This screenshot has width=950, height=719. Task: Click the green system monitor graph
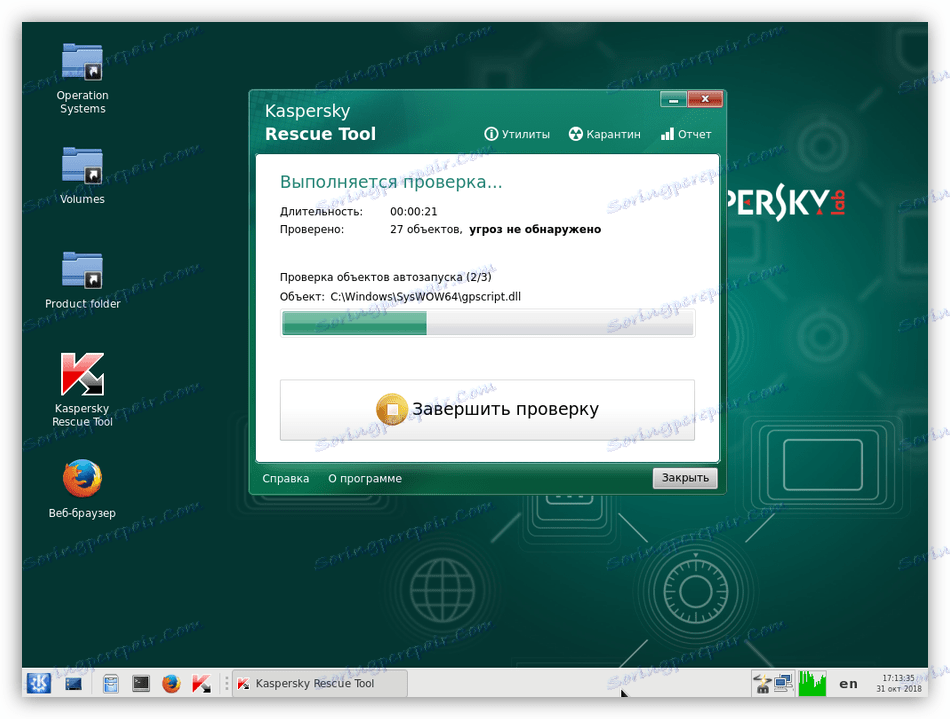[x=812, y=684]
